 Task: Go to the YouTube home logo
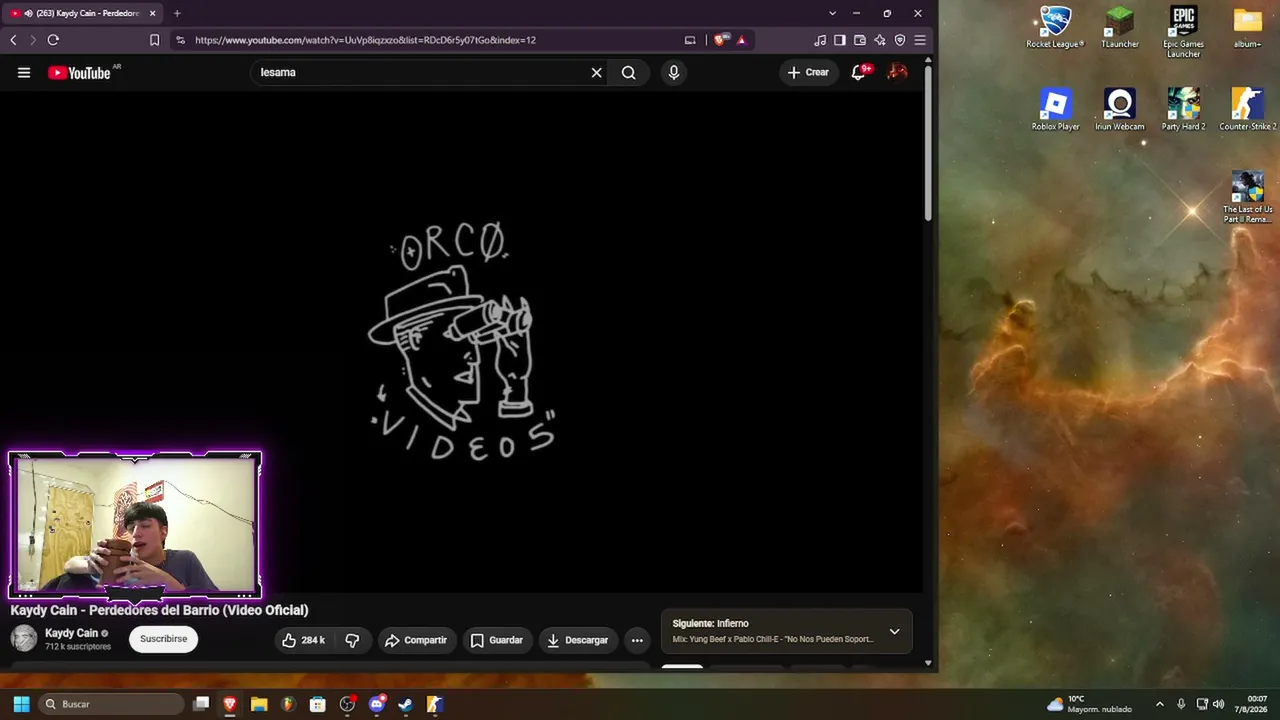(x=80, y=73)
